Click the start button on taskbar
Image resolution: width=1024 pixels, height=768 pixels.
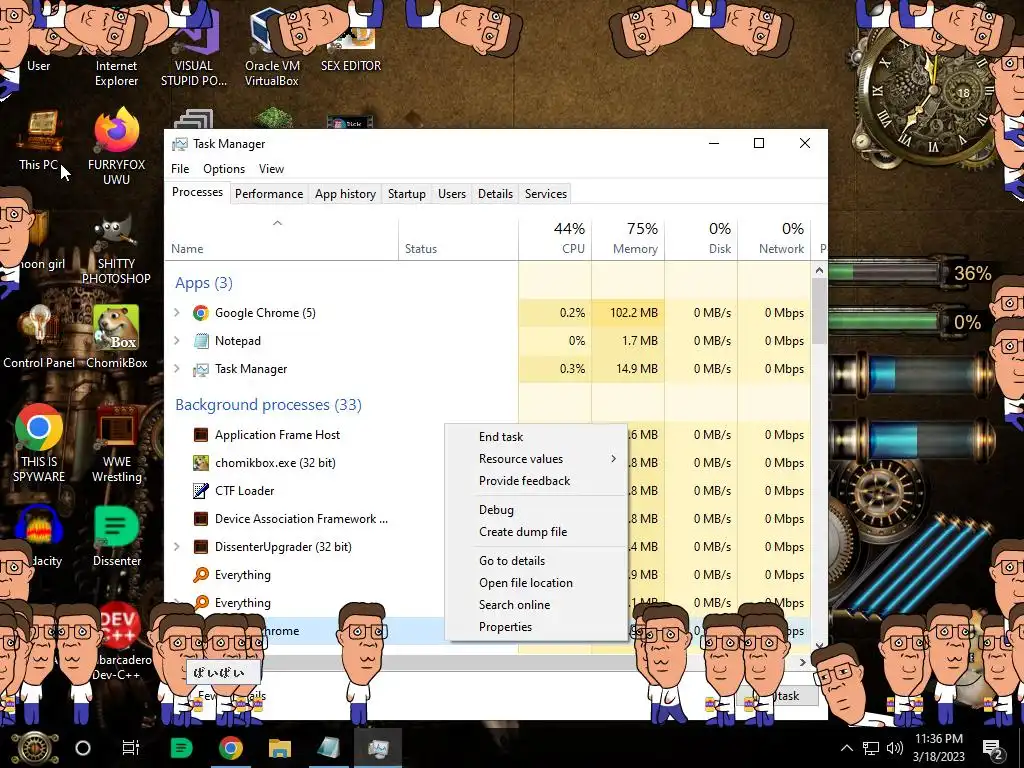click(35, 748)
